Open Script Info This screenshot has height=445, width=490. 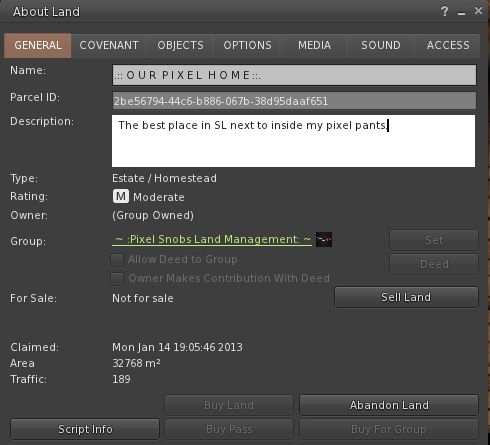85,429
